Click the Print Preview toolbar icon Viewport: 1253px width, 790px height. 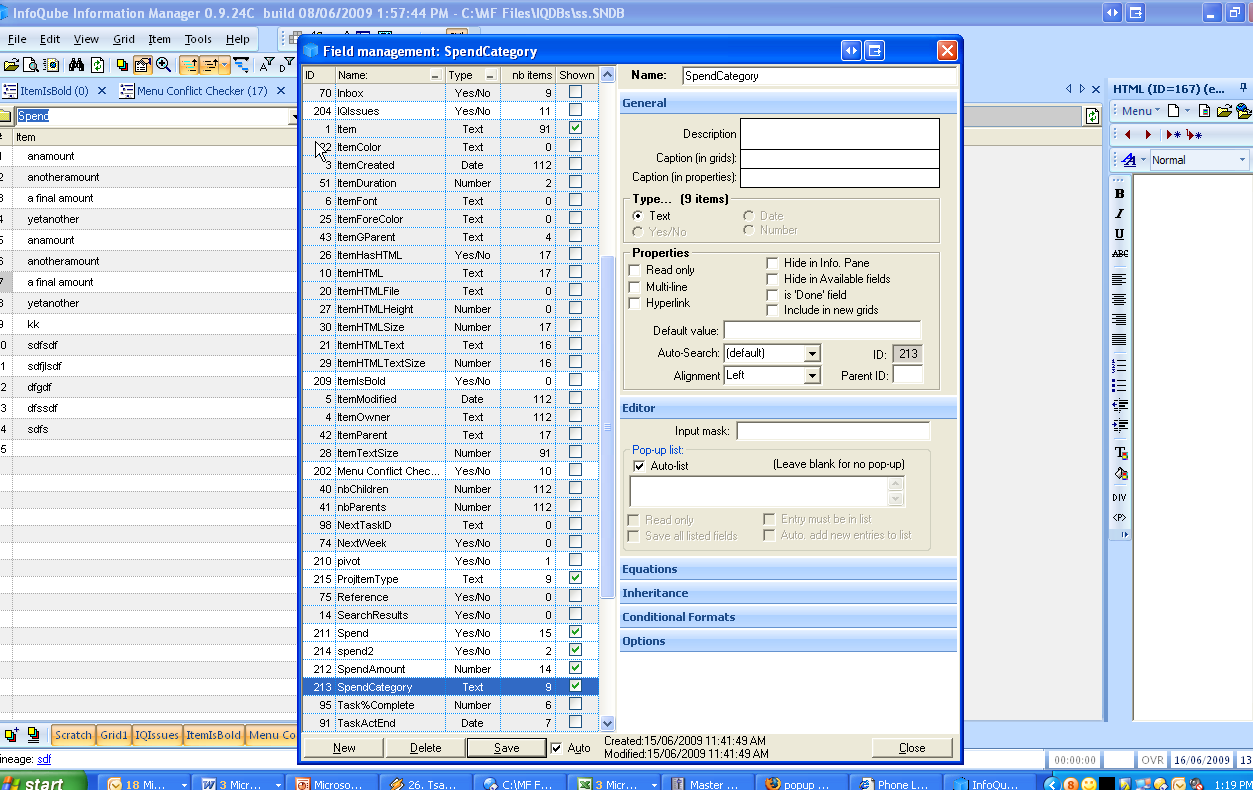[x=31, y=65]
